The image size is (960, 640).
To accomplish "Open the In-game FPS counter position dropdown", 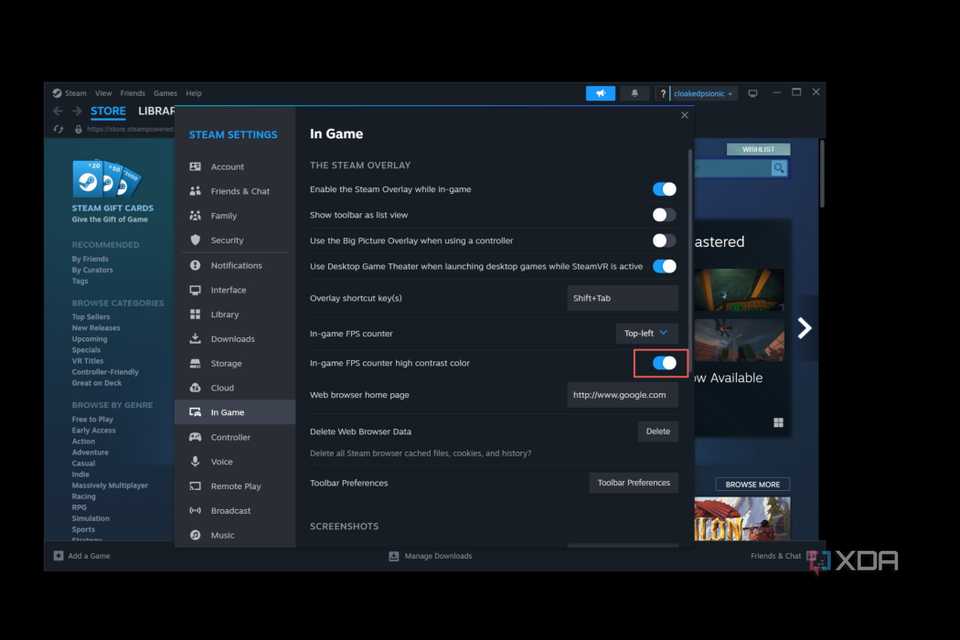I will (x=646, y=333).
